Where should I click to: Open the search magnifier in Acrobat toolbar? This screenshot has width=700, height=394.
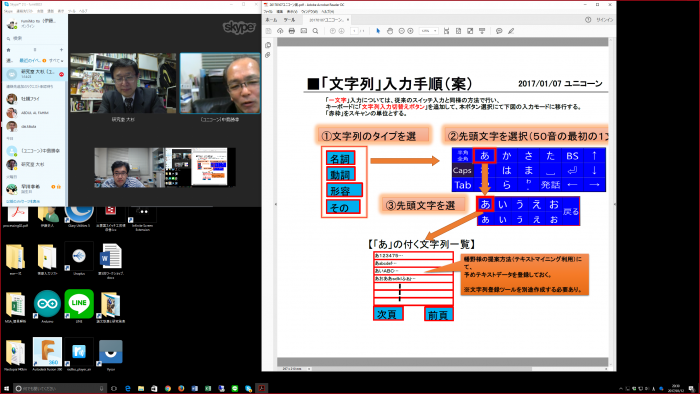[315, 31]
